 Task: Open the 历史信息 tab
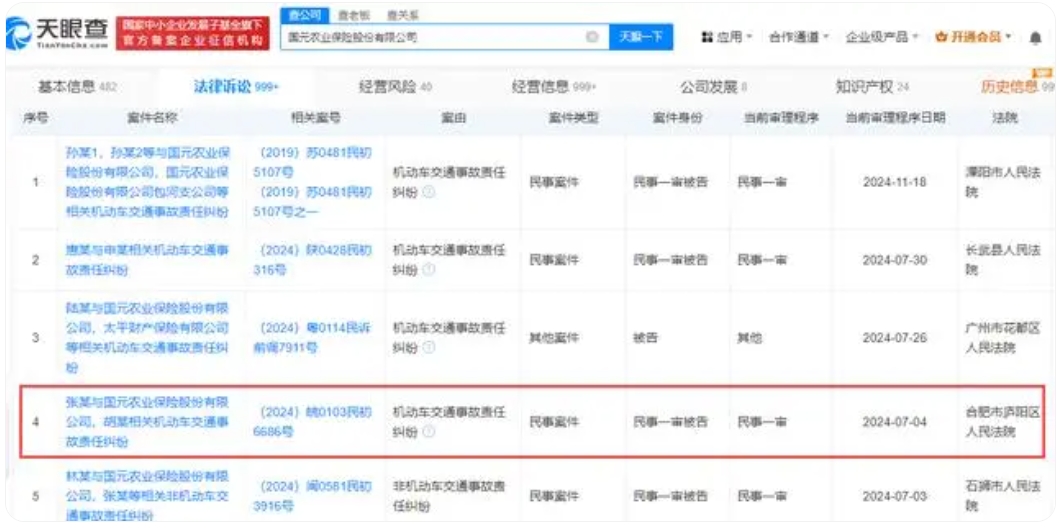tap(1017, 86)
